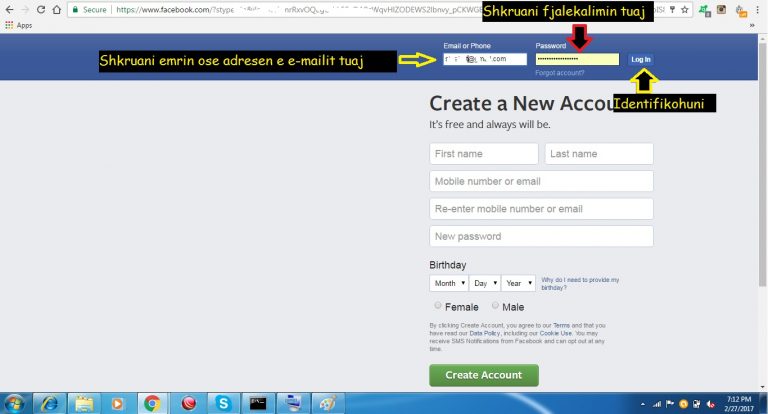Viewport: 768px width, 414px height.
Task: Open the Cookie Use link
Action: 555,333
